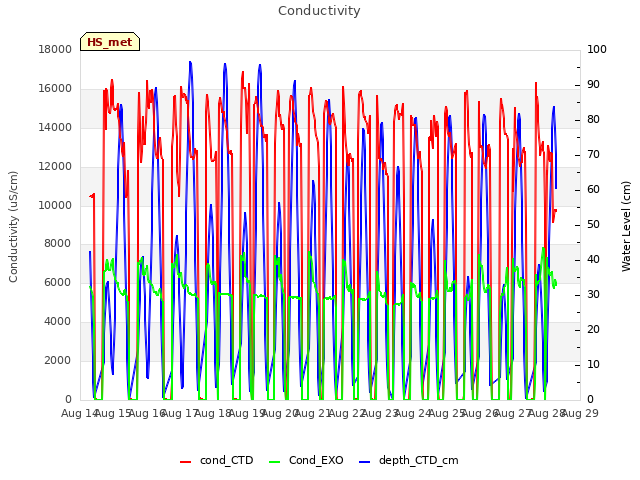
Task: Click the Aug 21 date label
Action: point(313,414)
